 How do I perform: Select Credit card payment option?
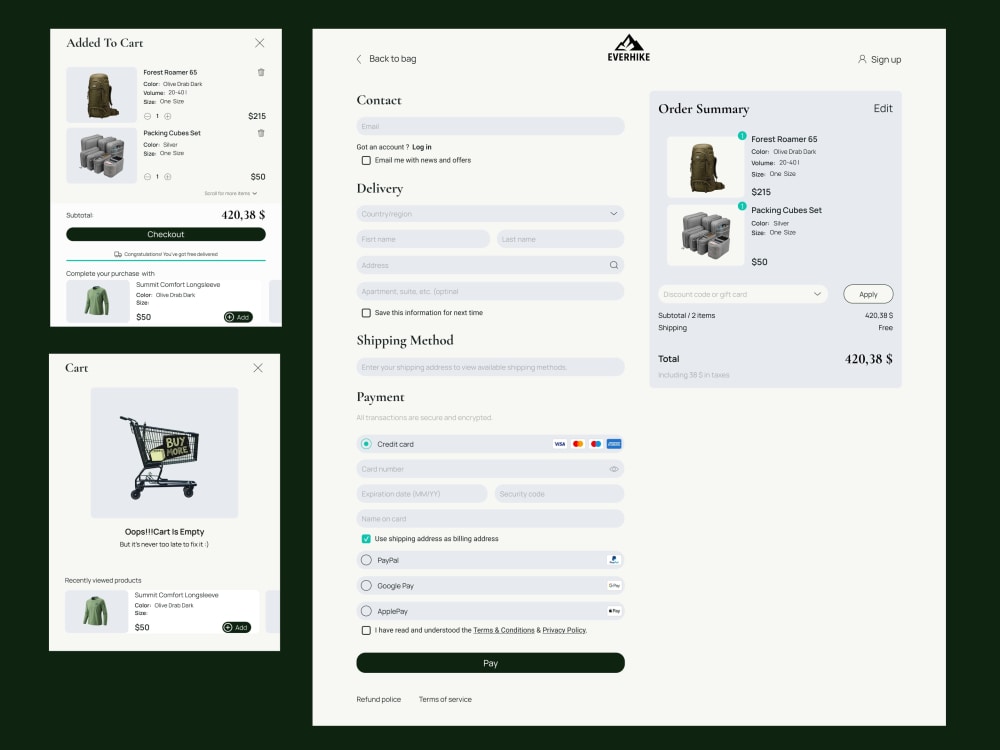(x=366, y=444)
